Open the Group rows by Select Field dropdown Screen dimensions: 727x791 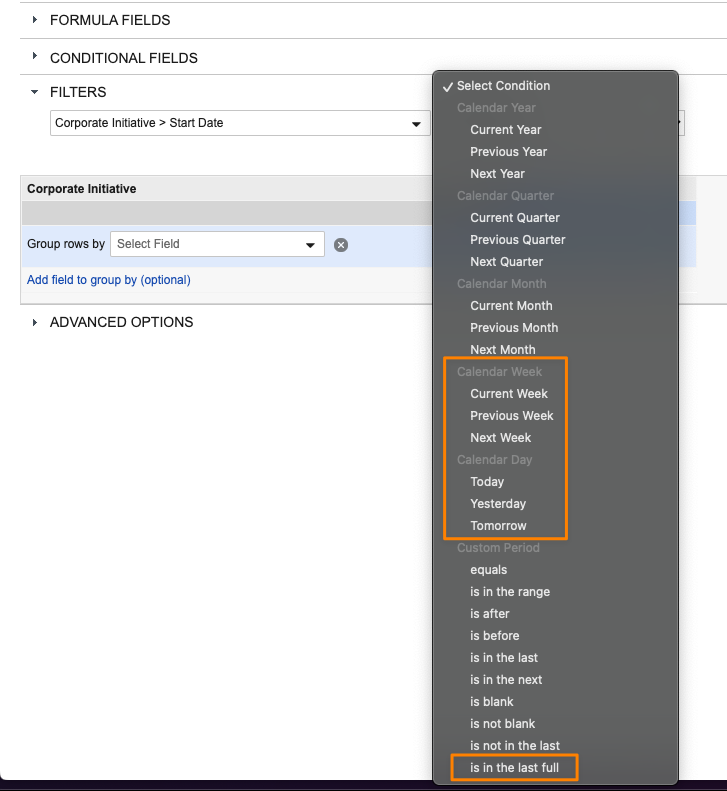click(217, 244)
